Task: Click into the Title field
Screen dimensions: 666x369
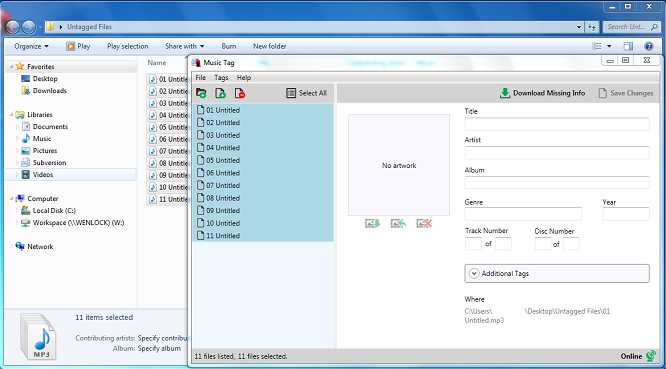Action: click(557, 124)
